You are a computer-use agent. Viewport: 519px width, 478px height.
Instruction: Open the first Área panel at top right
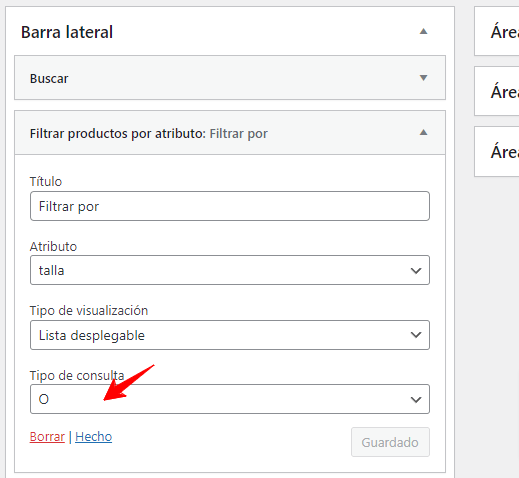(x=497, y=31)
